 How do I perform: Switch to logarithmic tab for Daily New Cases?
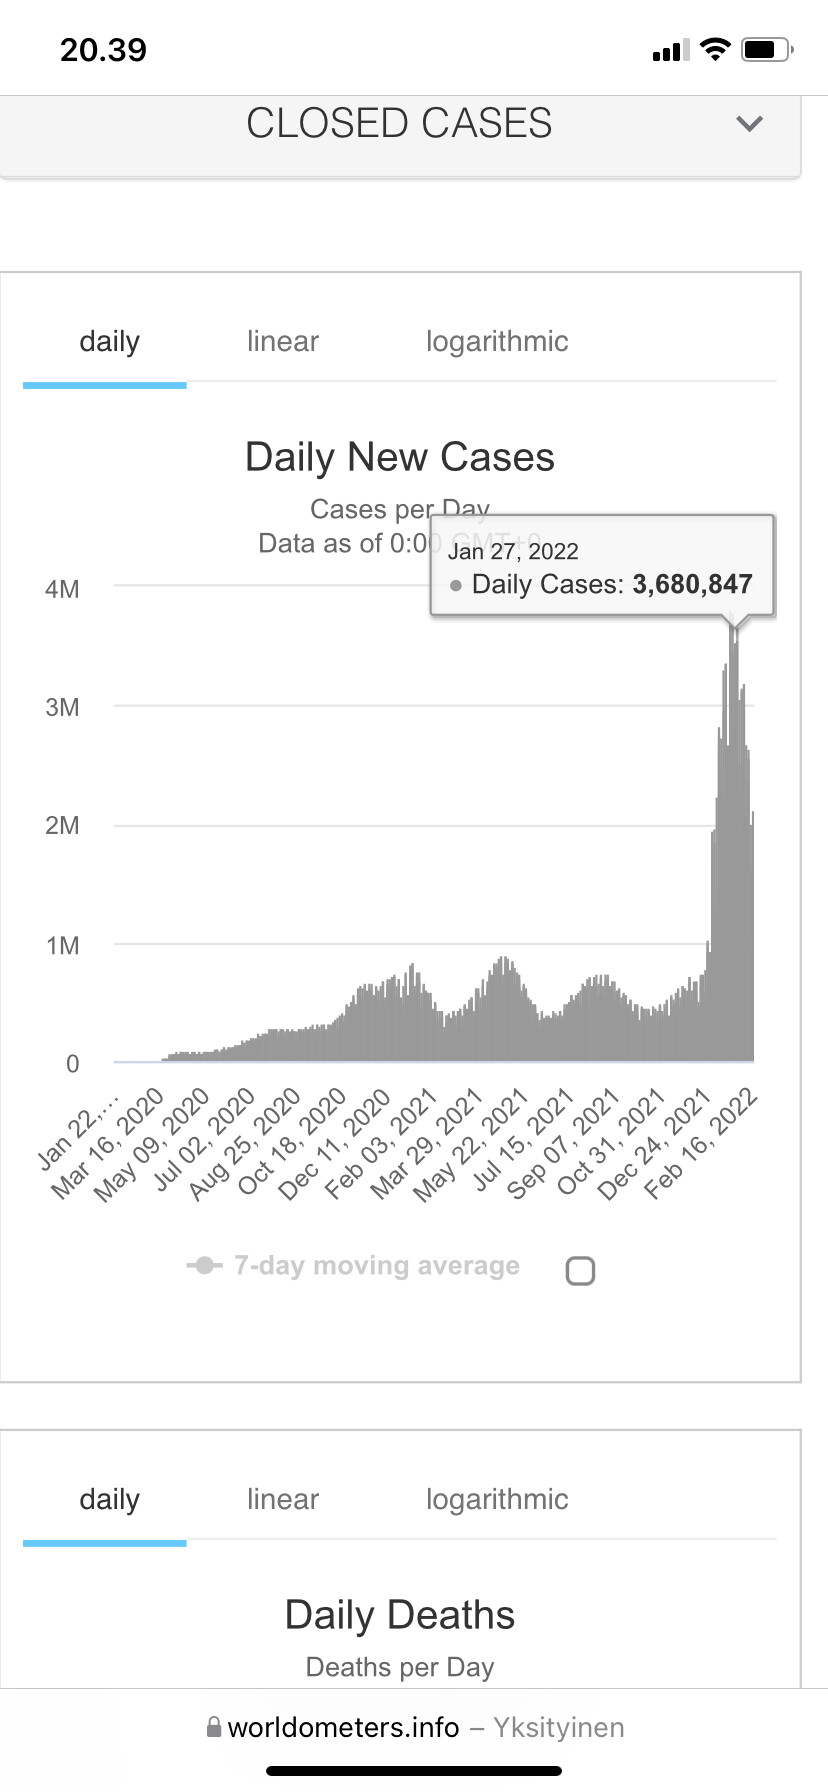[x=497, y=342]
